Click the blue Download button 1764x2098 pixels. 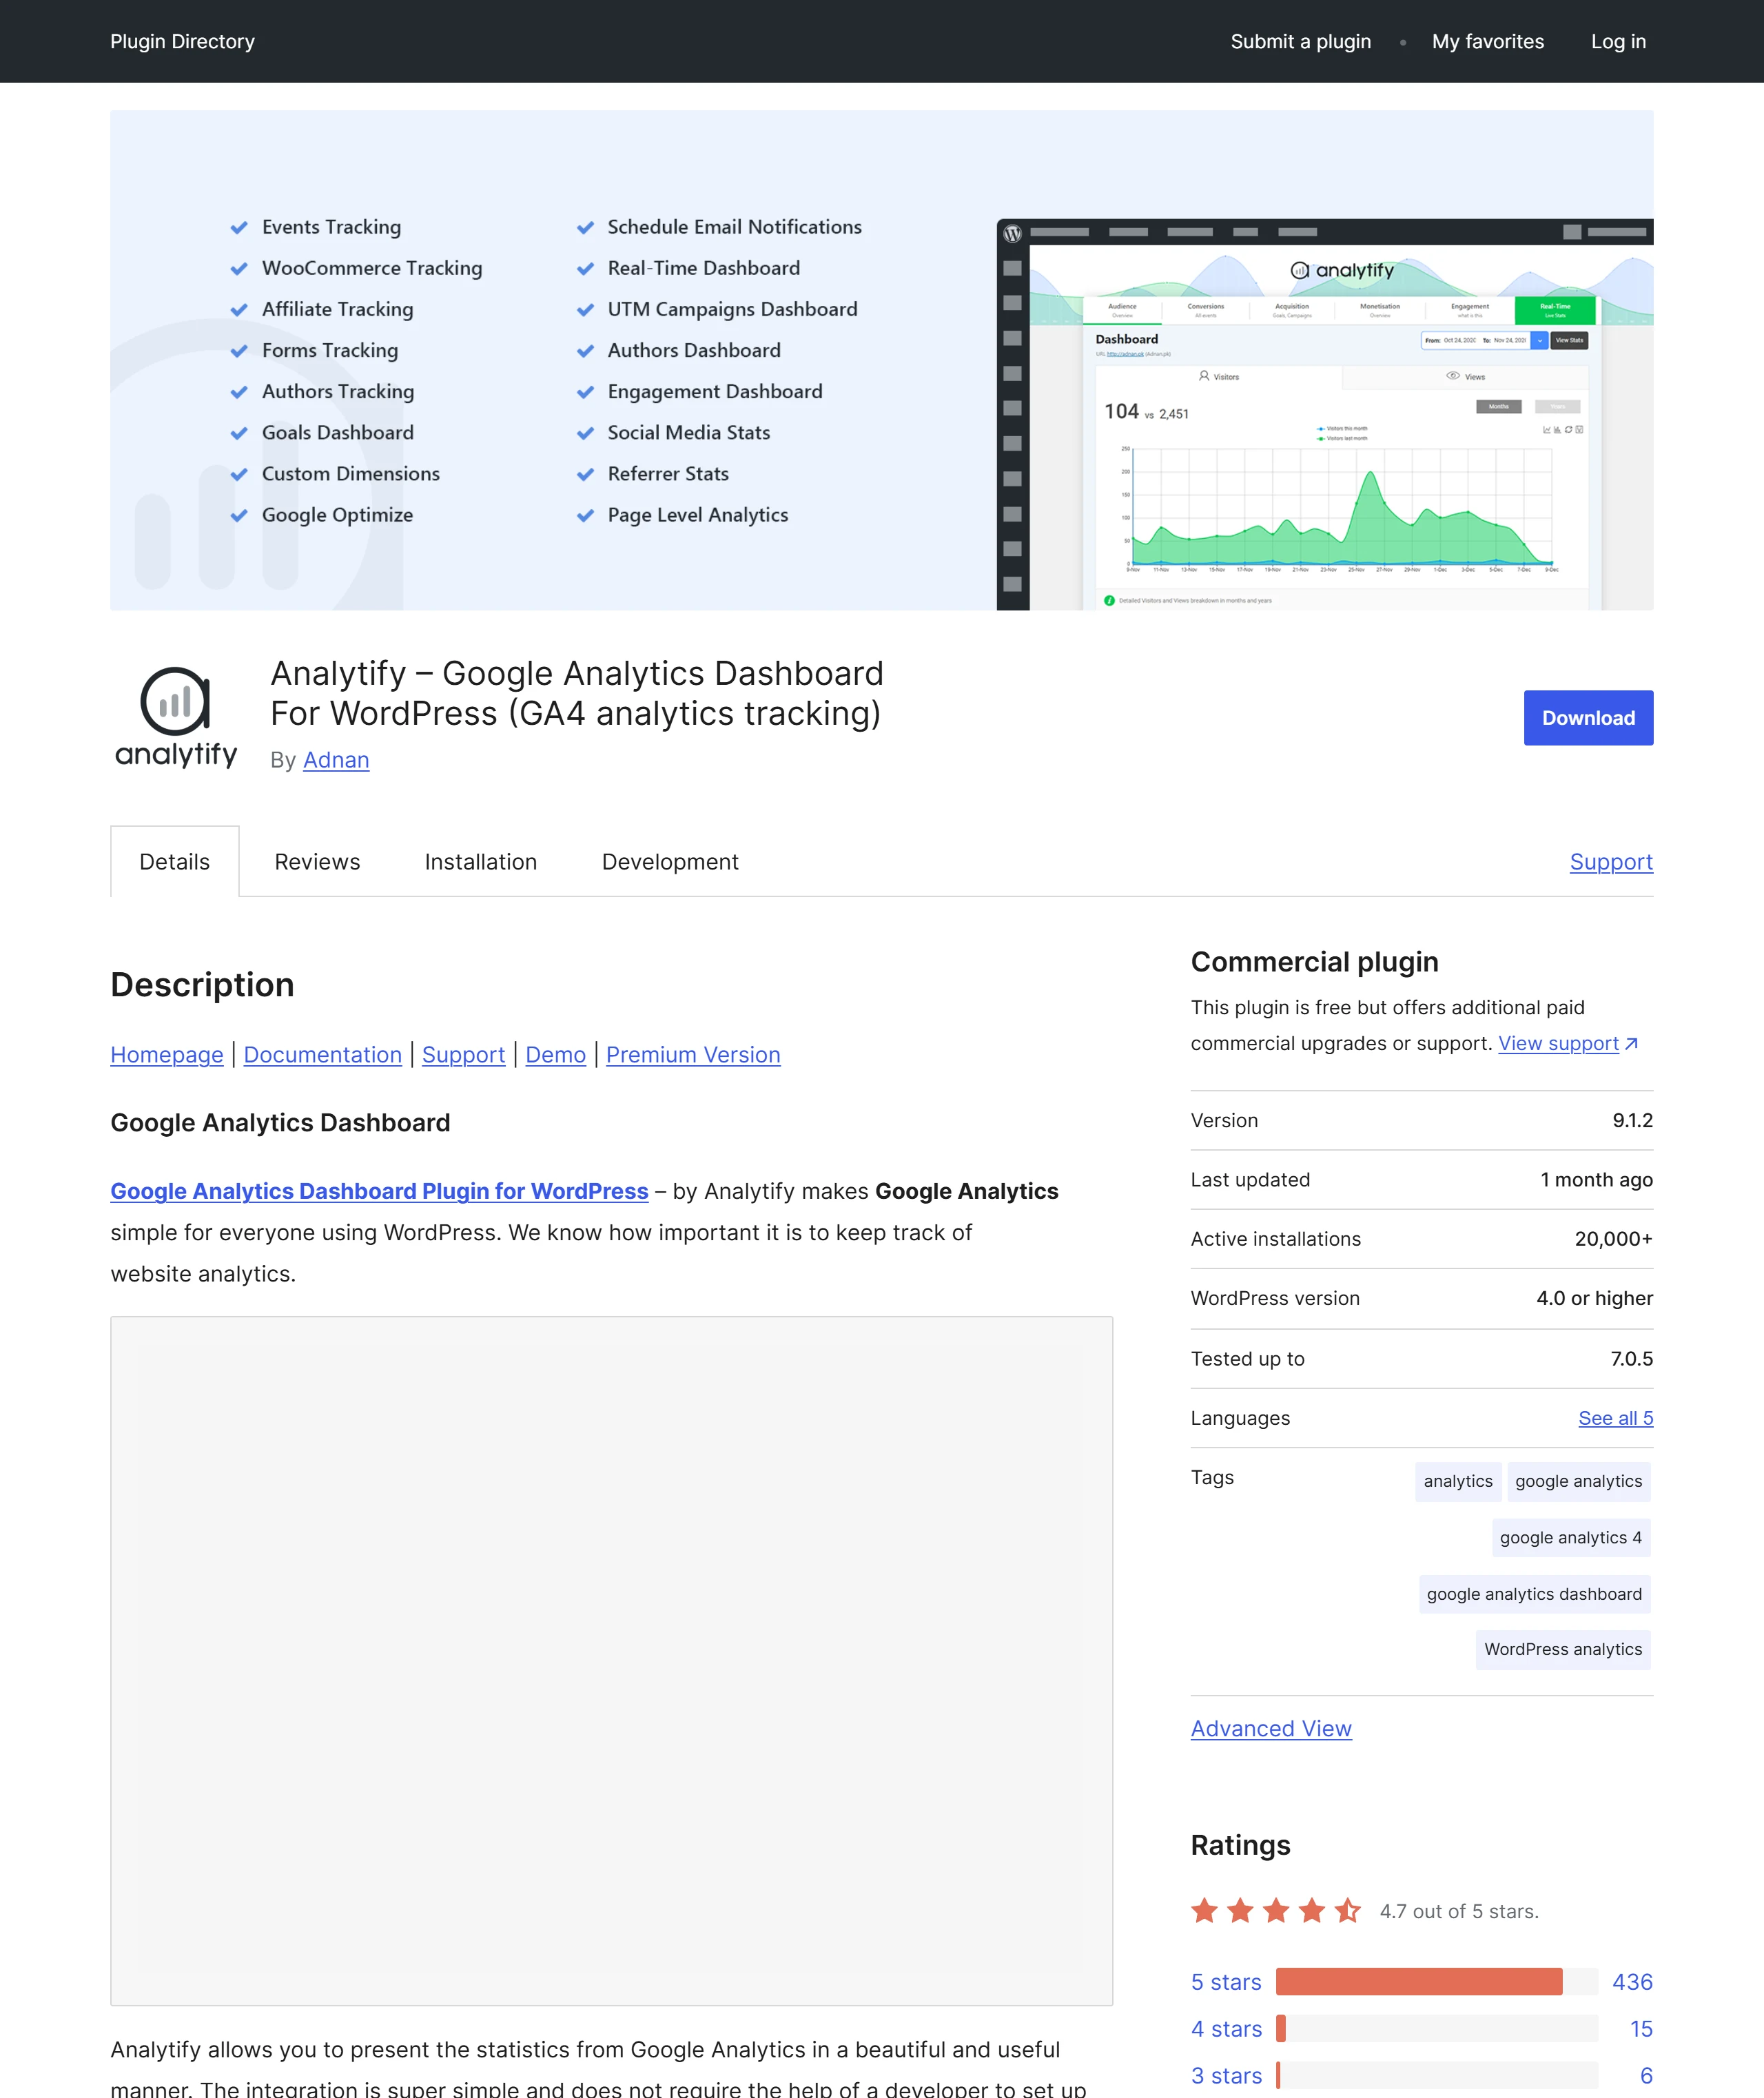click(1588, 717)
